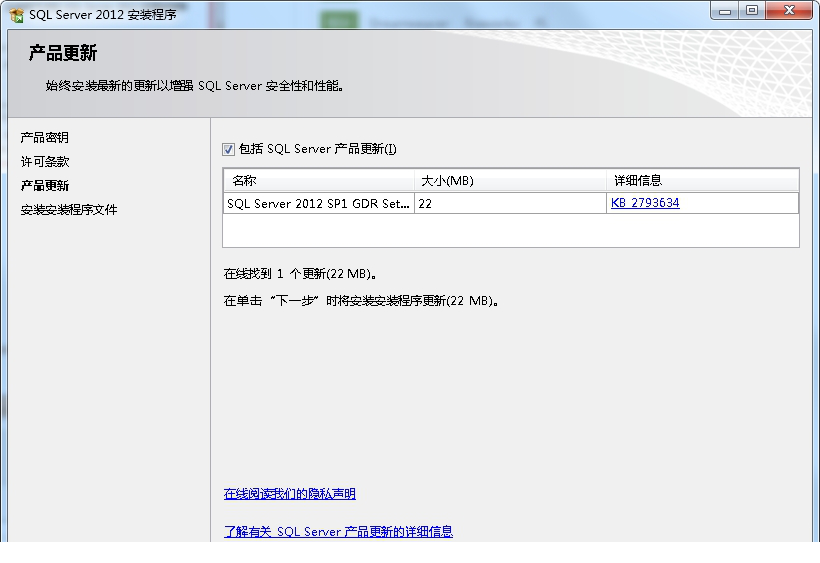The height and width of the screenshot is (563, 820).
Task: Click the text 在线找到 1 个更新(22 MB)
Action: coord(300,273)
